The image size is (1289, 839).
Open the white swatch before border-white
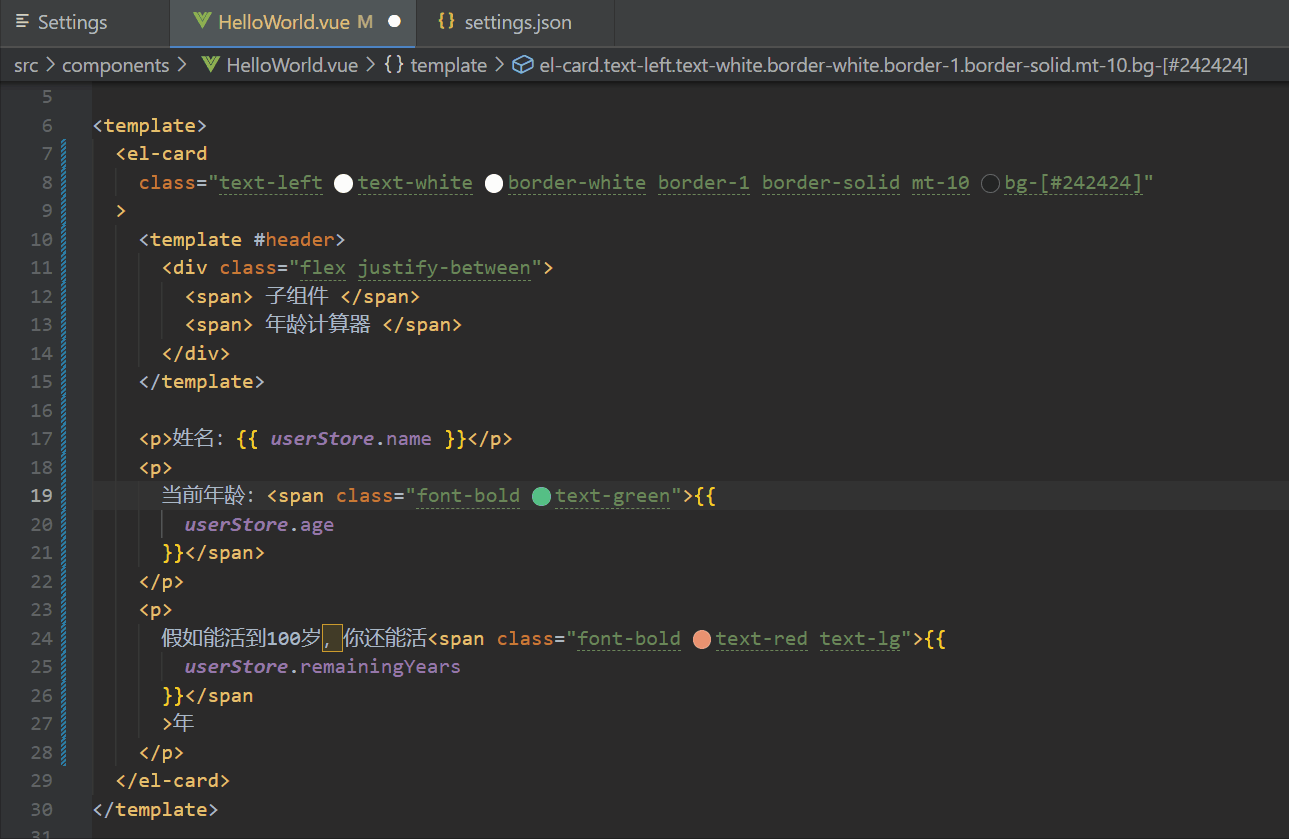pos(493,183)
